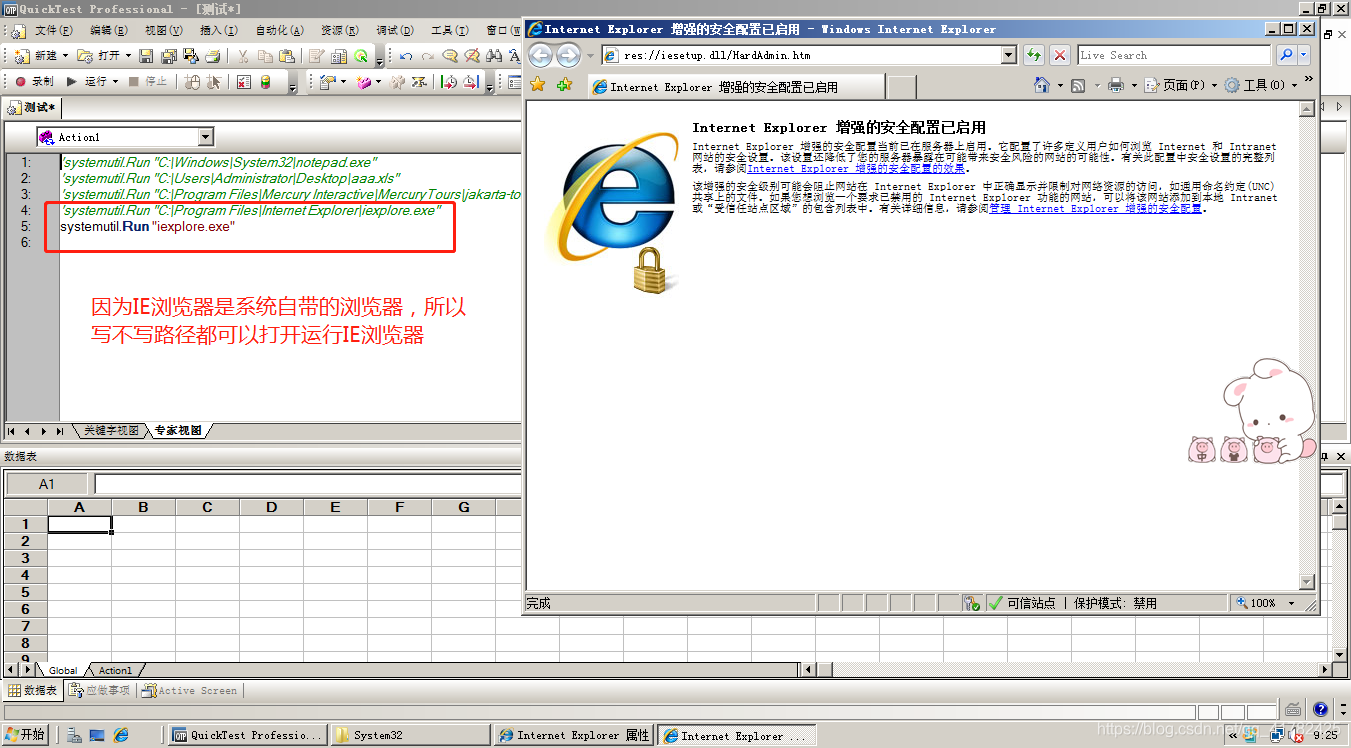Click the IE Favorites star icon

(538, 86)
